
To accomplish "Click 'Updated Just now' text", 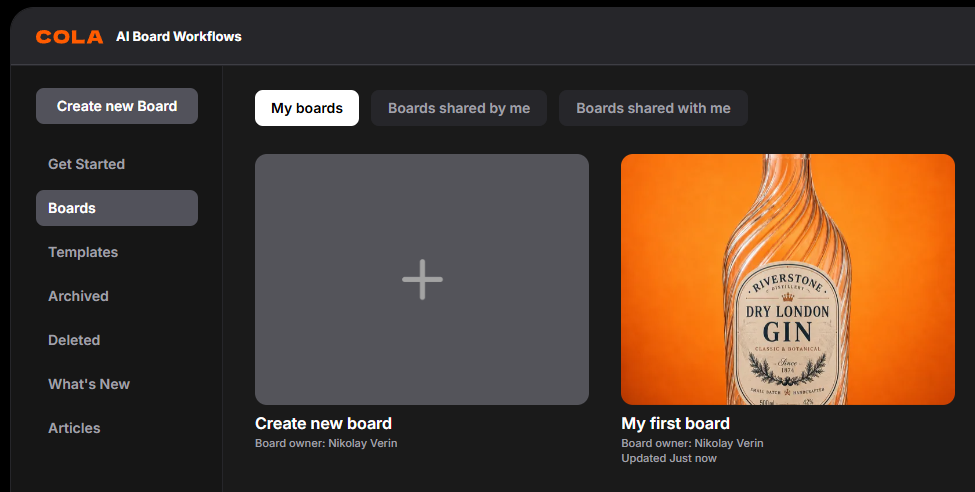I will (x=668, y=458).
